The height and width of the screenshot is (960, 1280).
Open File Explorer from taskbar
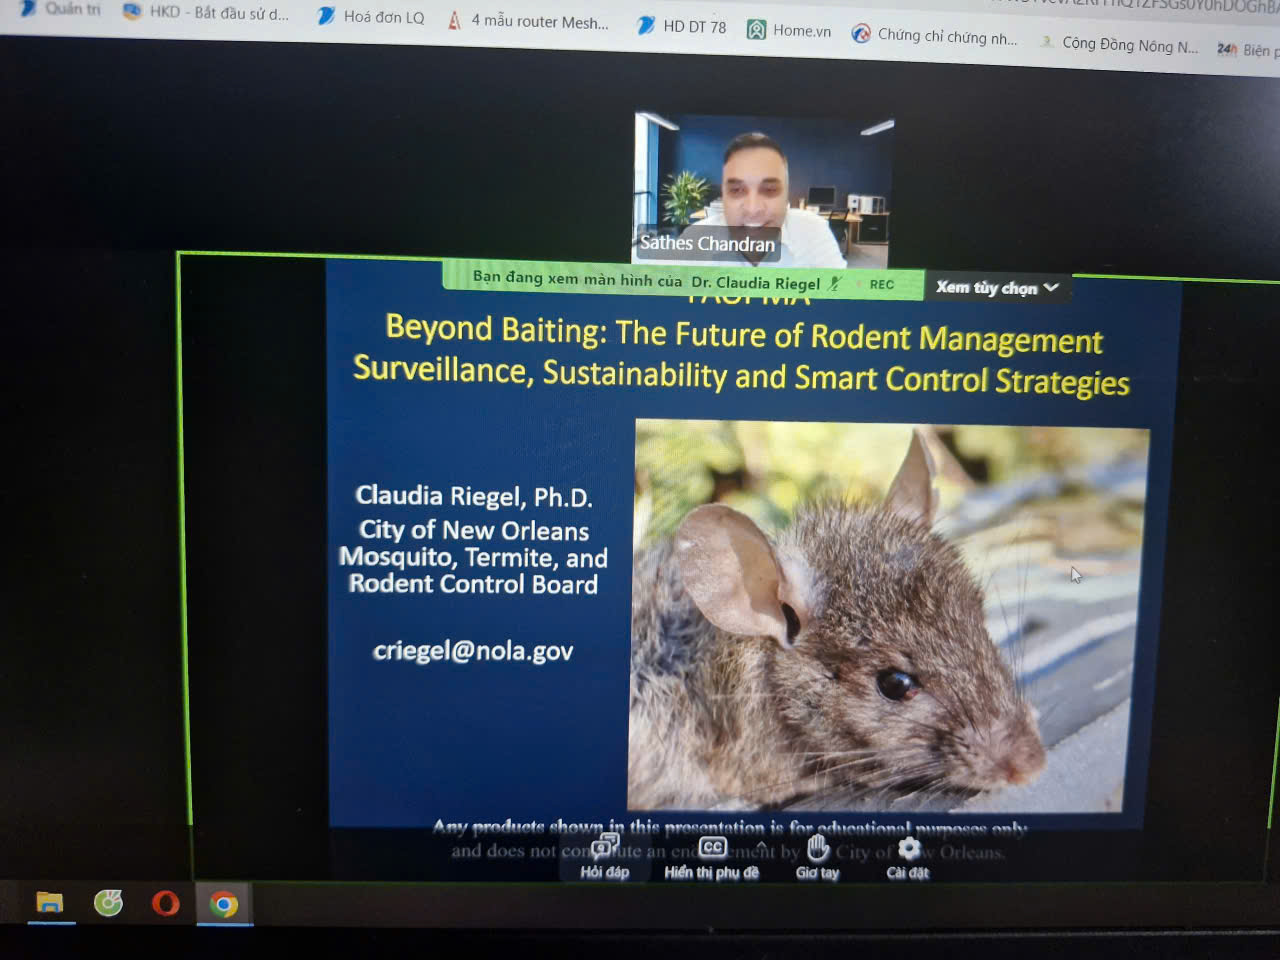click(50, 903)
